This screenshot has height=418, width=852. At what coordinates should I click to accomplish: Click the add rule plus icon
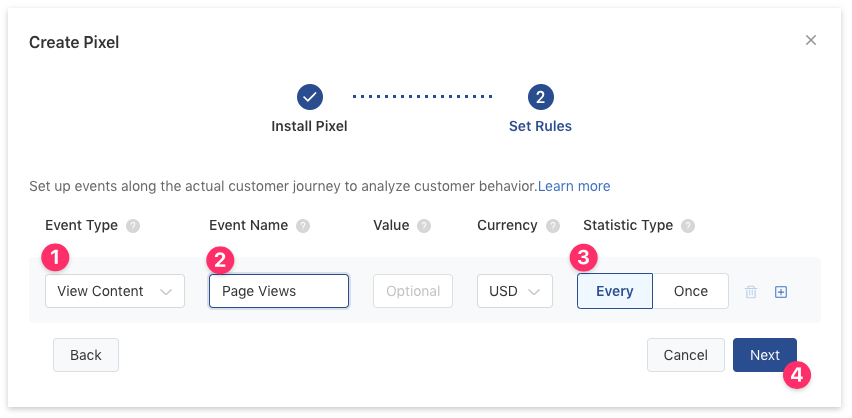point(781,292)
